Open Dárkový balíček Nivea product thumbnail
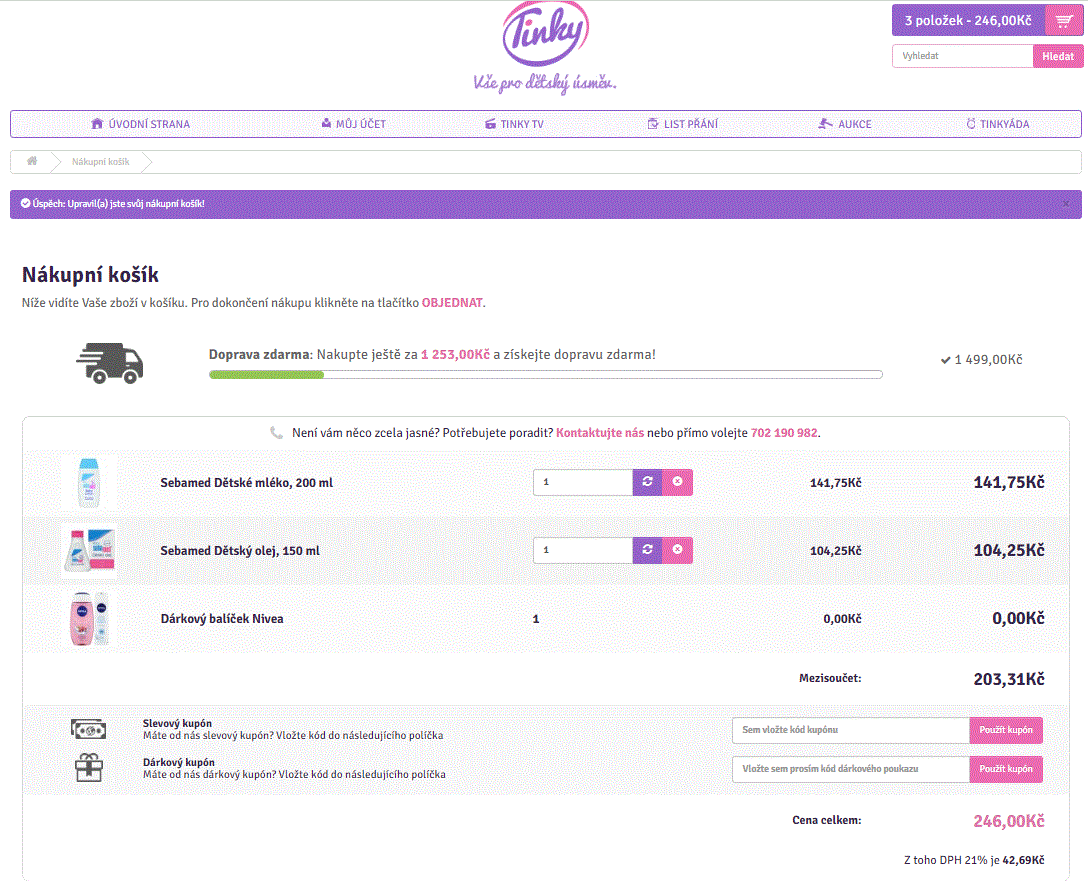Image resolution: width=1088 pixels, height=881 pixels. 89,619
